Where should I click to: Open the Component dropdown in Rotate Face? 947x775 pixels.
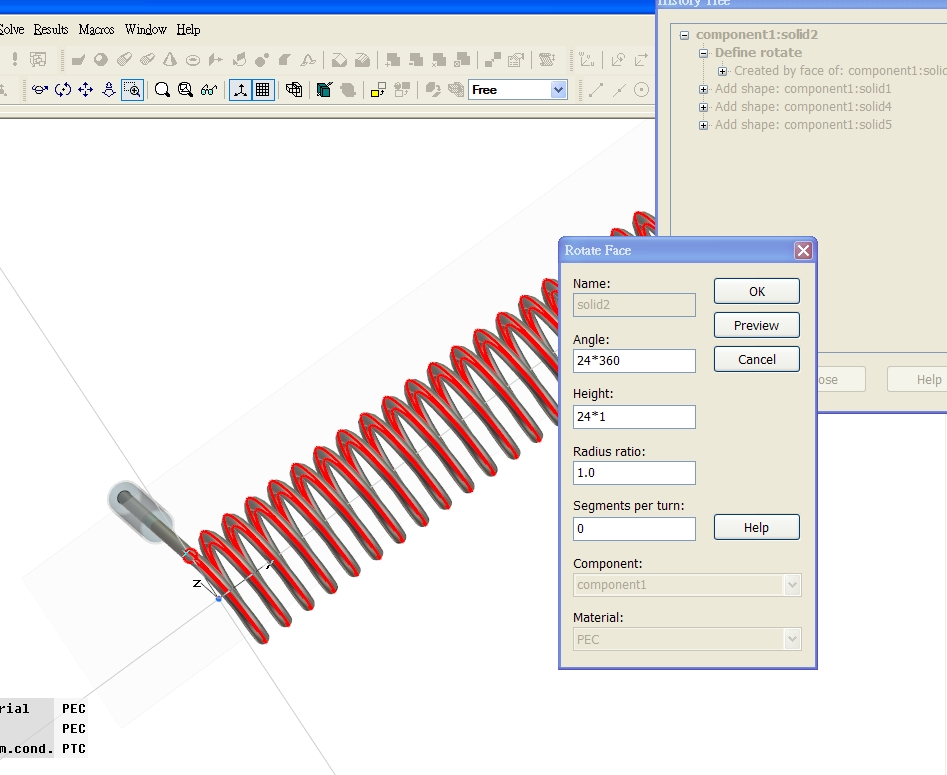pos(792,585)
